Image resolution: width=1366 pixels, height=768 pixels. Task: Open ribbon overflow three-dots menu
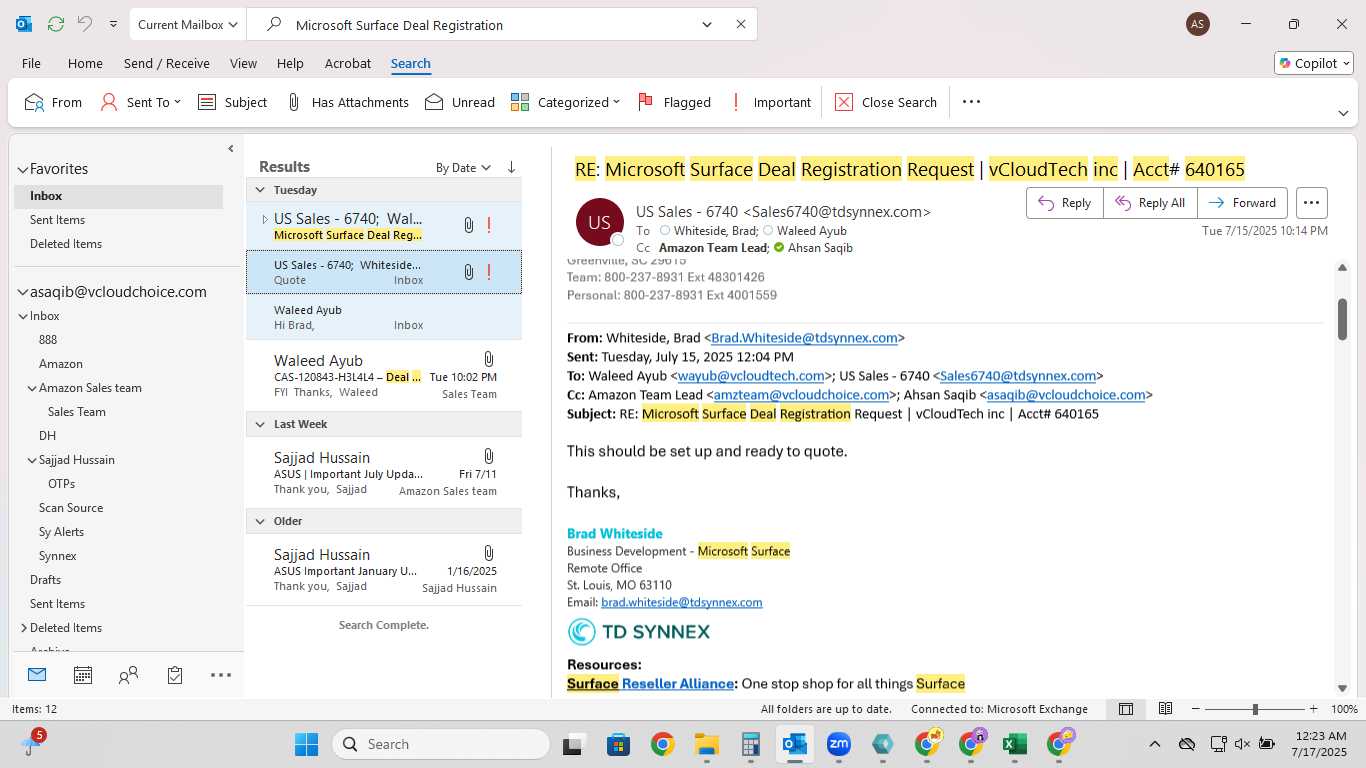(x=971, y=102)
